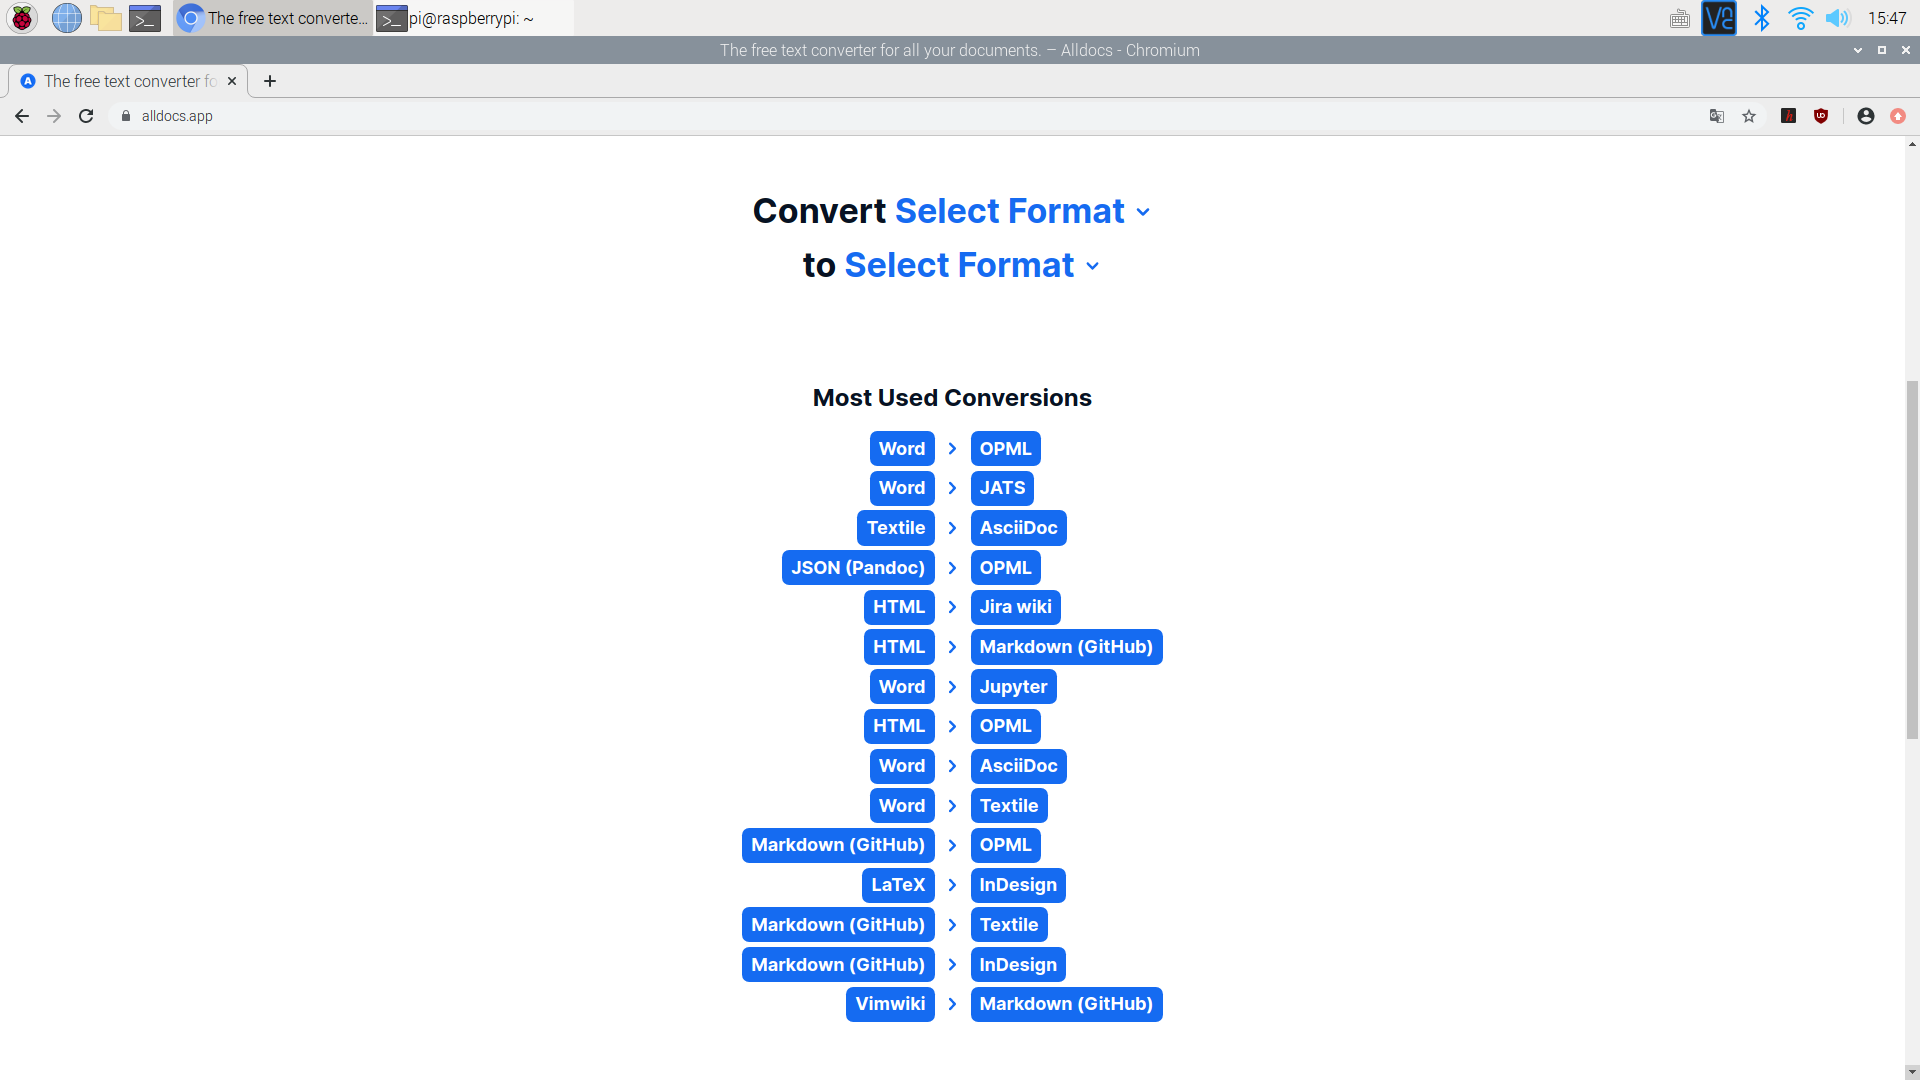1920x1080 pixels.
Task: Choose JATS in the Word to JATS row
Action: point(1002,488)
